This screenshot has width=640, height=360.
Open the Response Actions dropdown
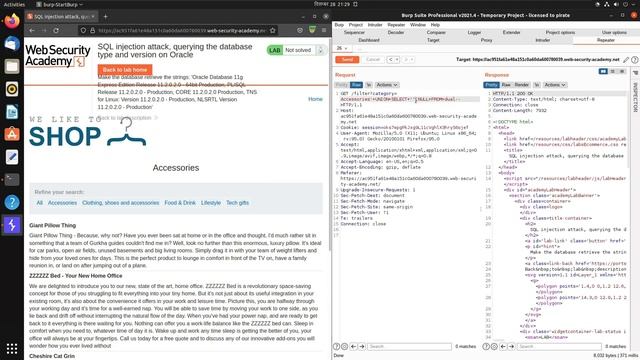pos(555,85)
